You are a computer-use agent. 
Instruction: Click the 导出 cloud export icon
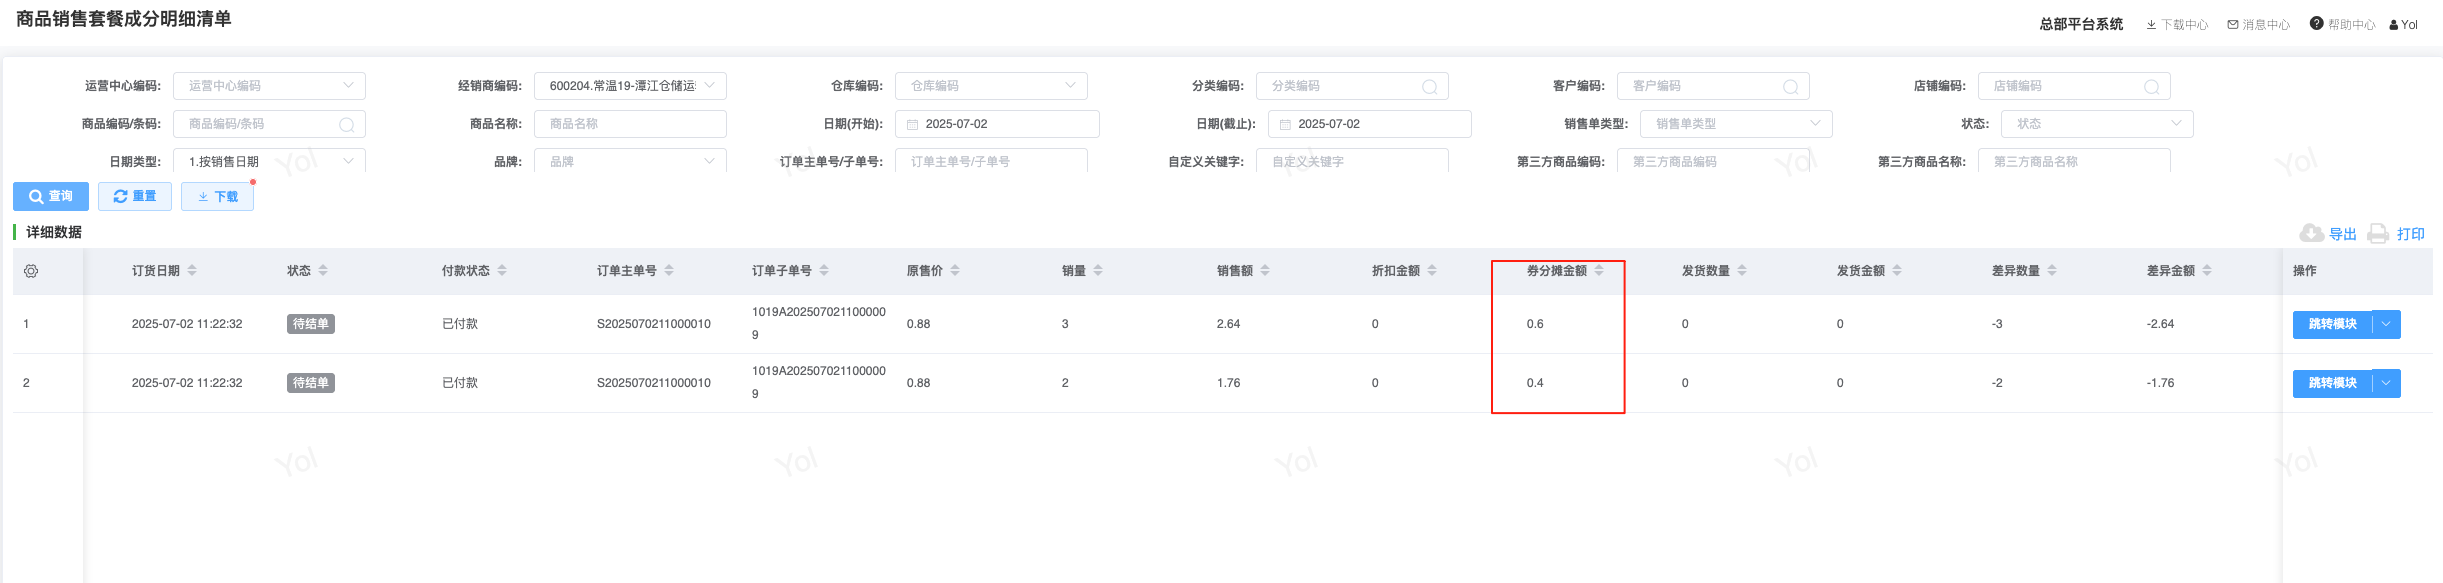(2311, 233)
